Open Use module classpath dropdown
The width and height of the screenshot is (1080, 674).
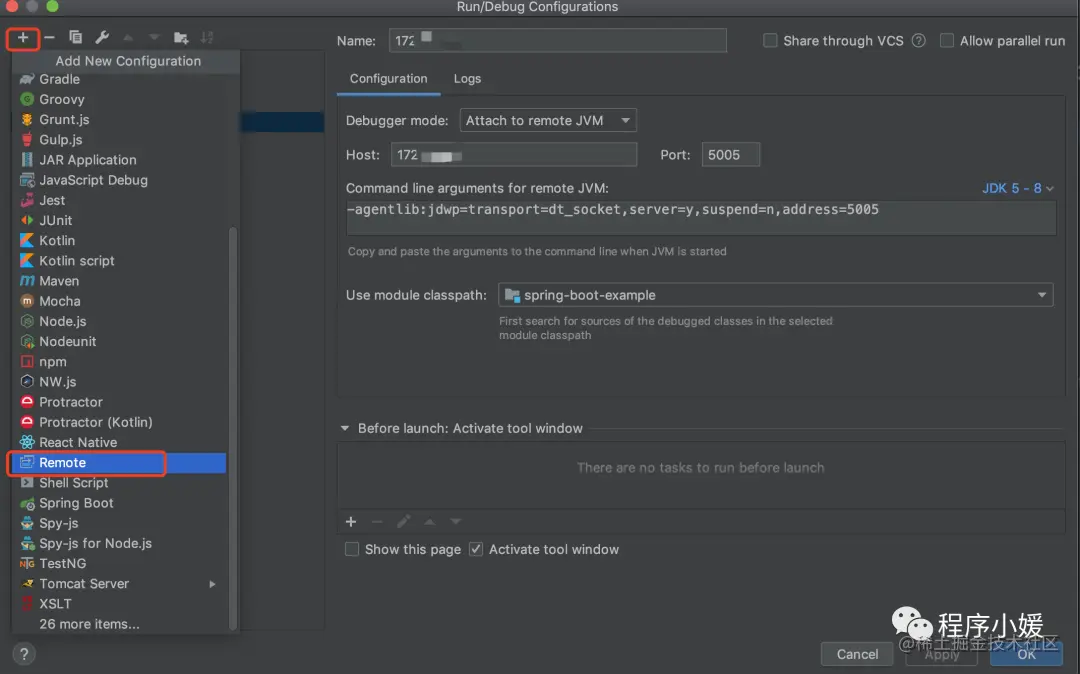pyautogui.click(x=776, y=295)
